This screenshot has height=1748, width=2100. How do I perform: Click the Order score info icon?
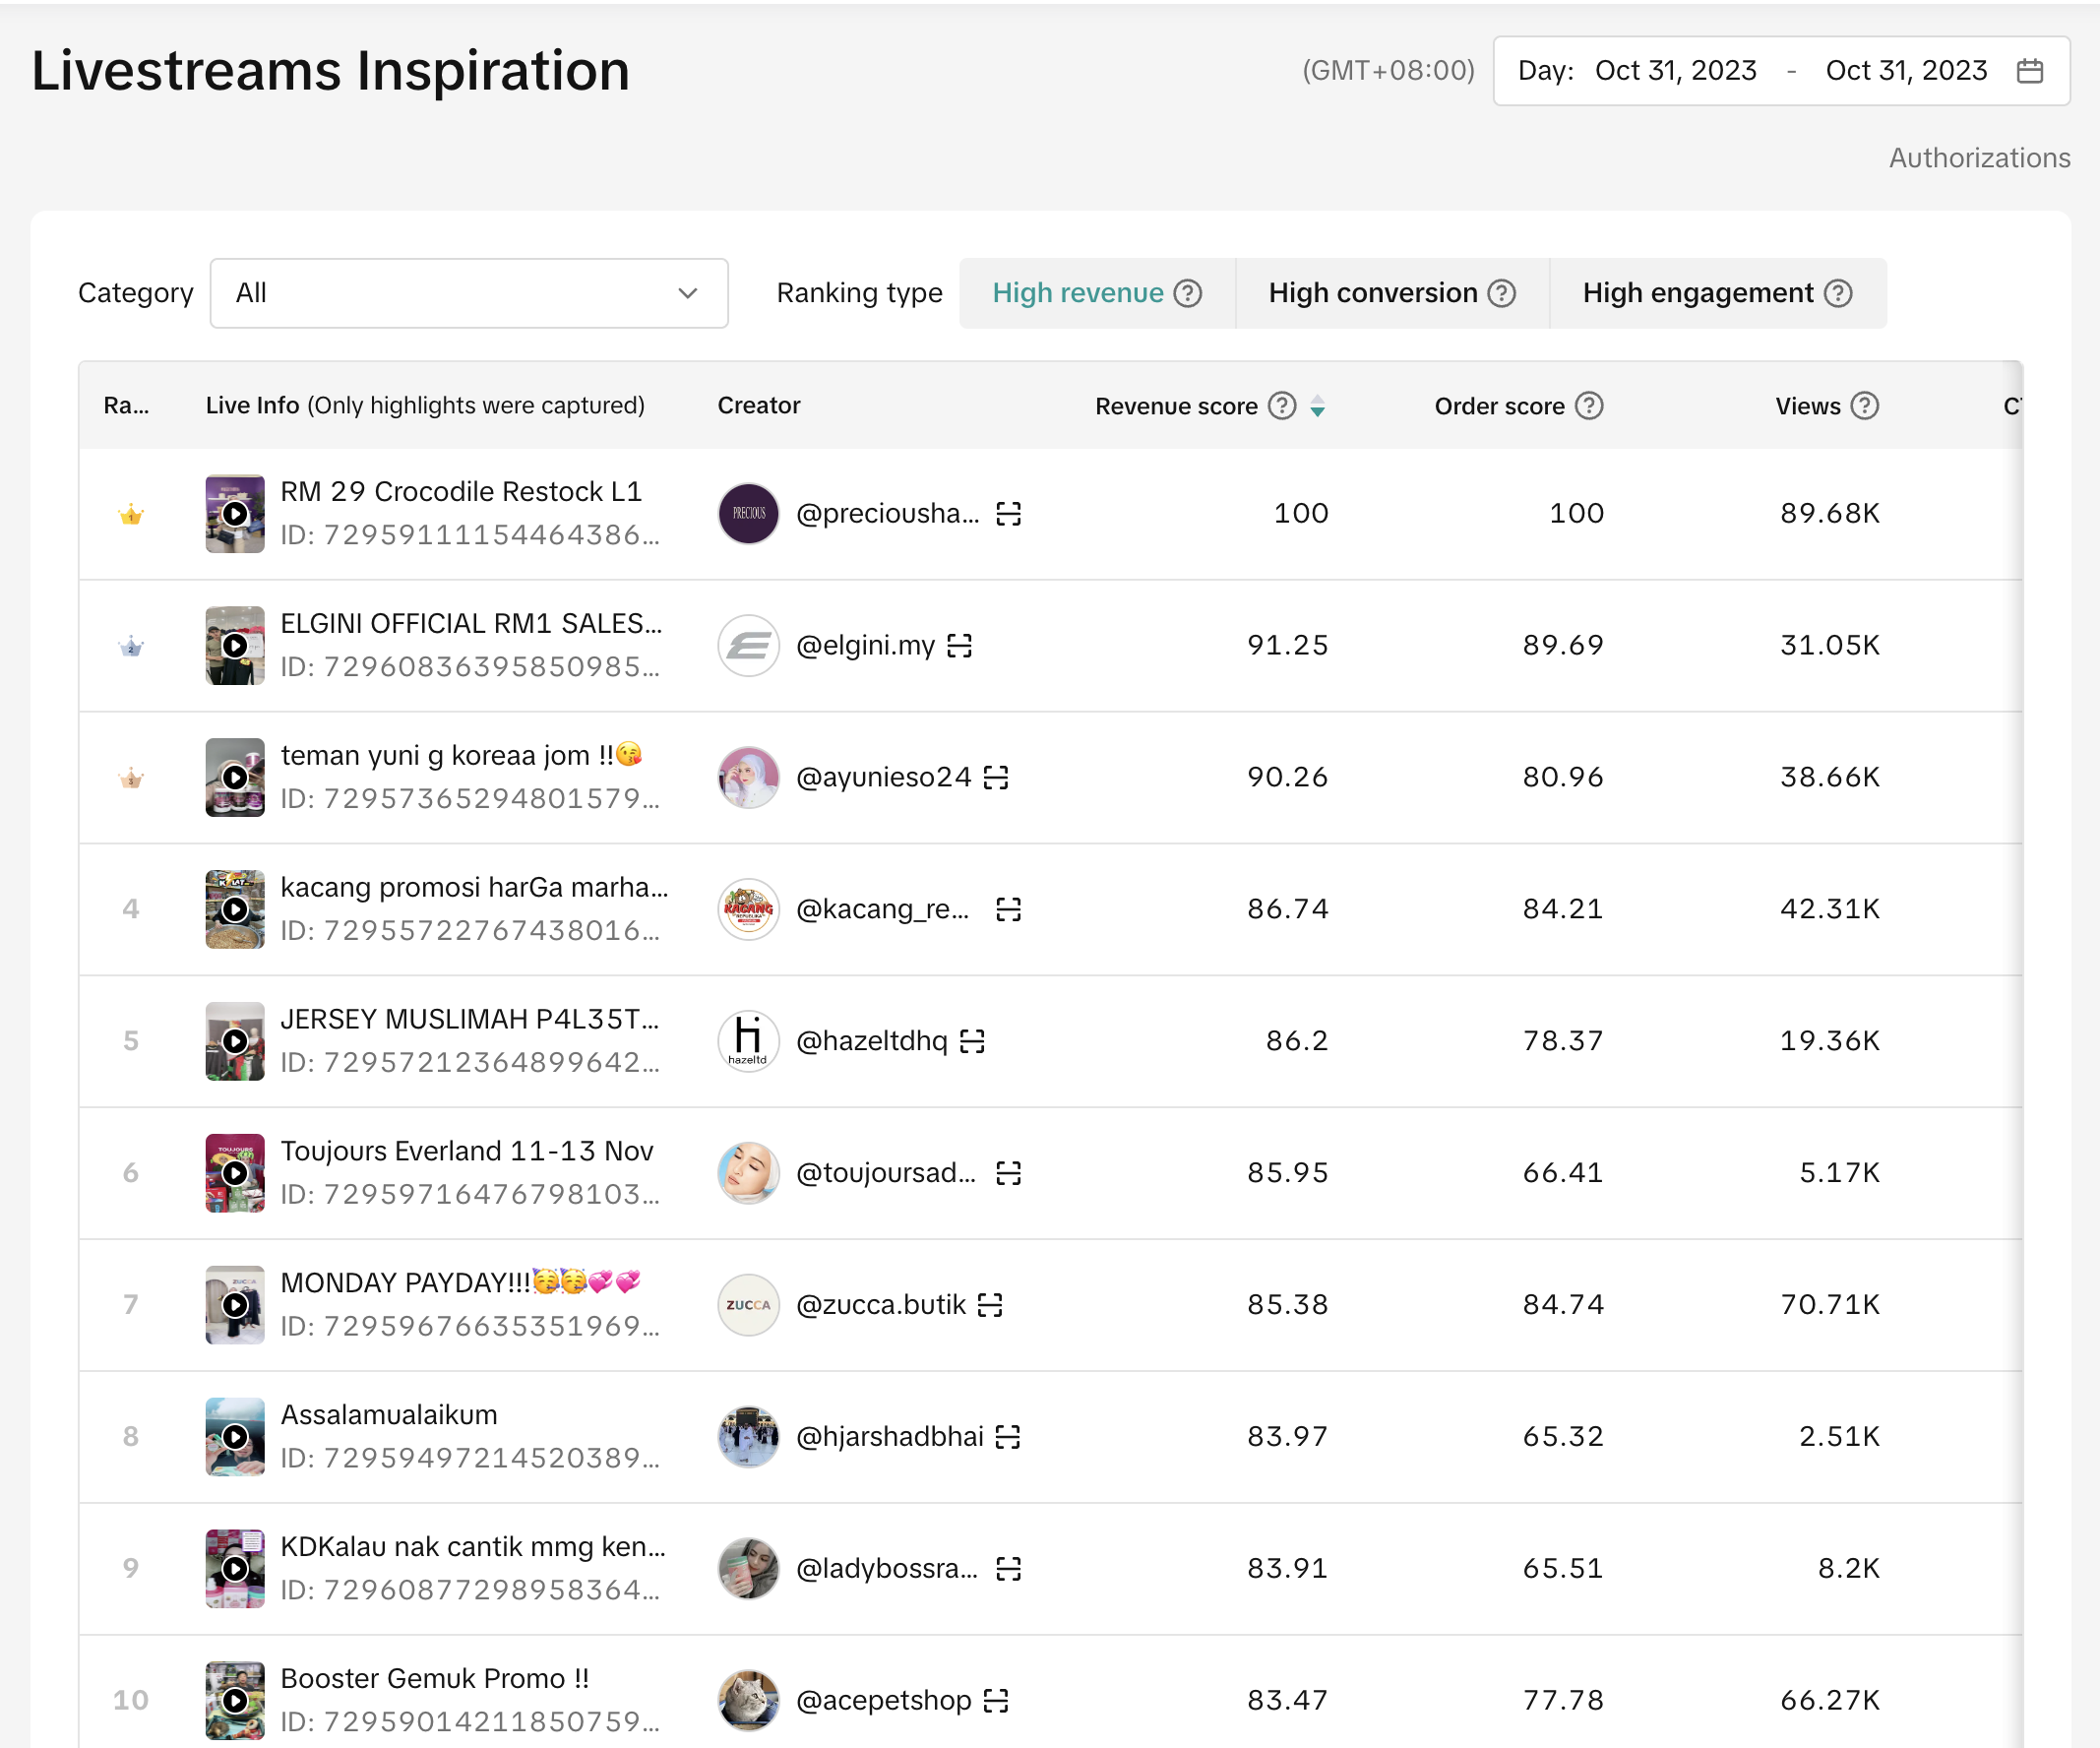coord(1588,406)
